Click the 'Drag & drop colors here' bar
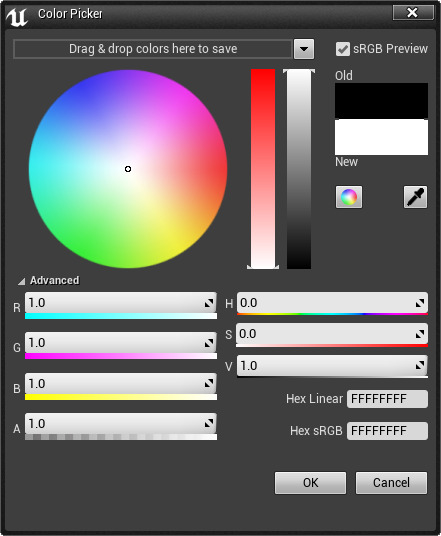Screen dimensions: 441x536 [x=153, y=49]
